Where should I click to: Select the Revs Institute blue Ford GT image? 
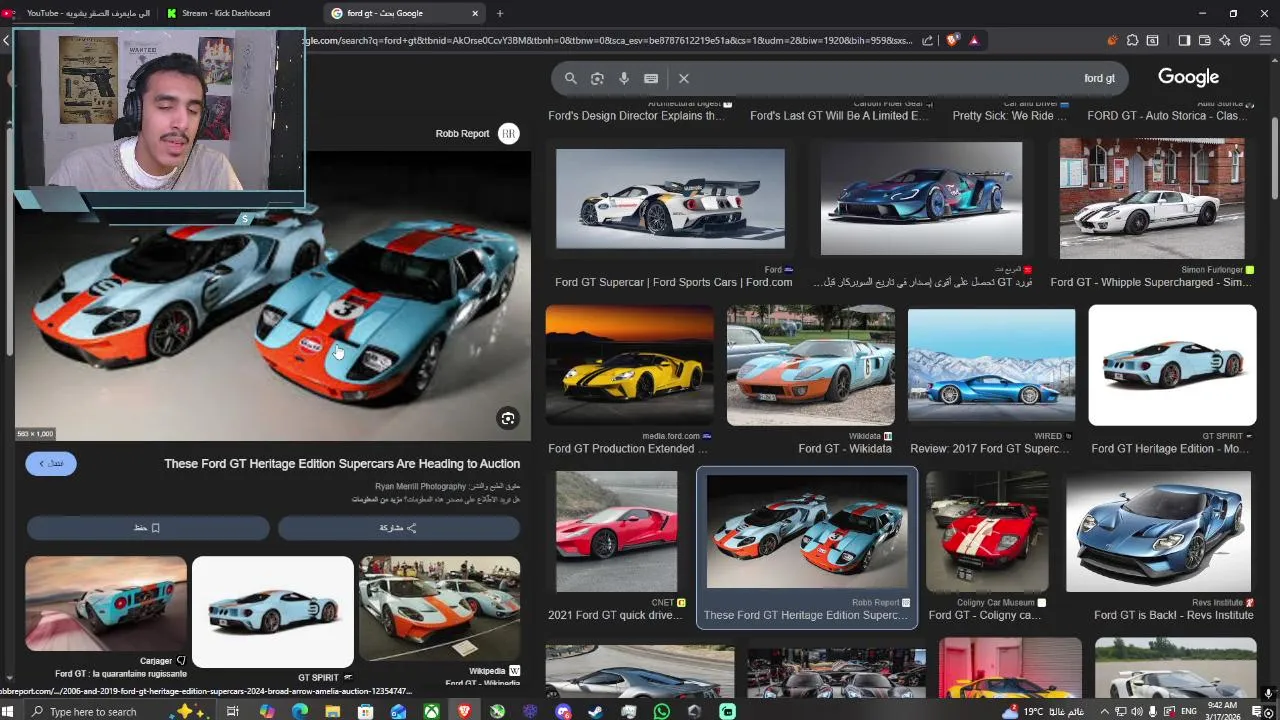point(1158,532)
